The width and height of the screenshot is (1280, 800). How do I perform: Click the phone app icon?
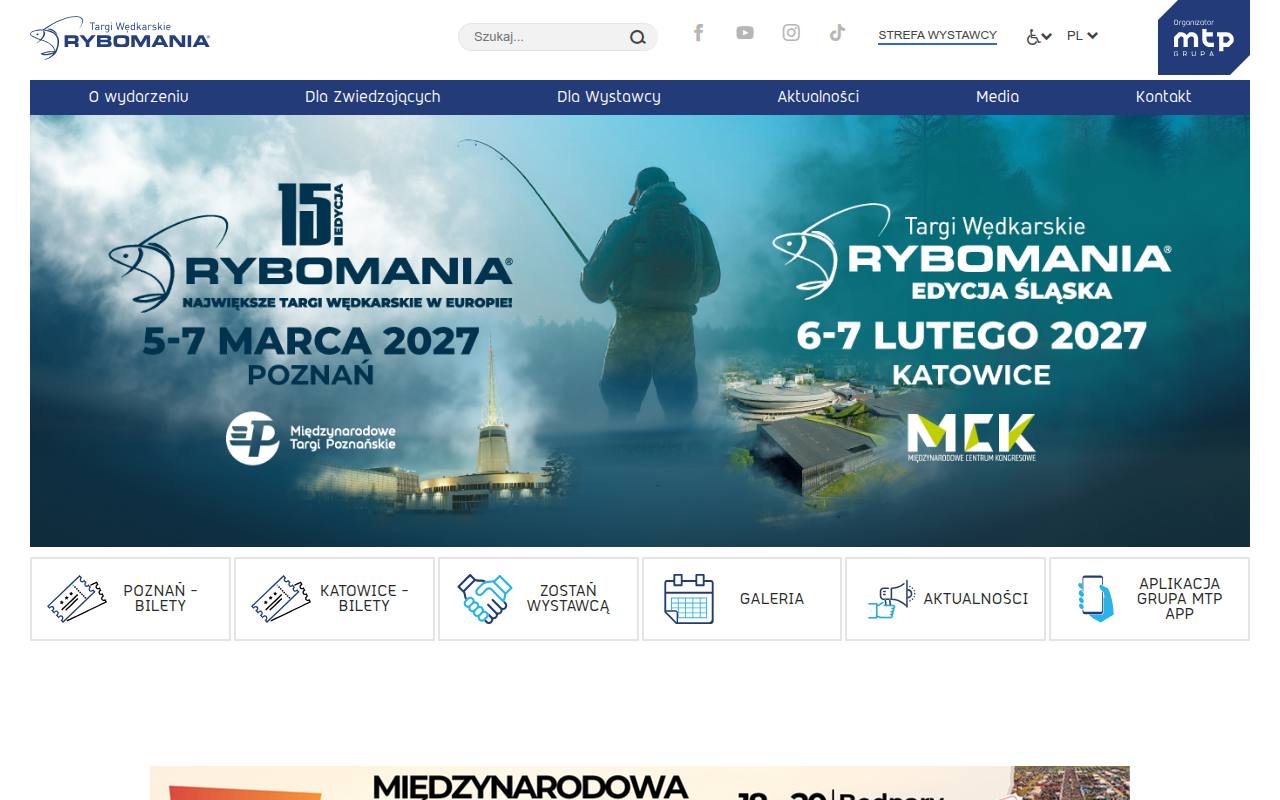click(x=1096, y=599)
